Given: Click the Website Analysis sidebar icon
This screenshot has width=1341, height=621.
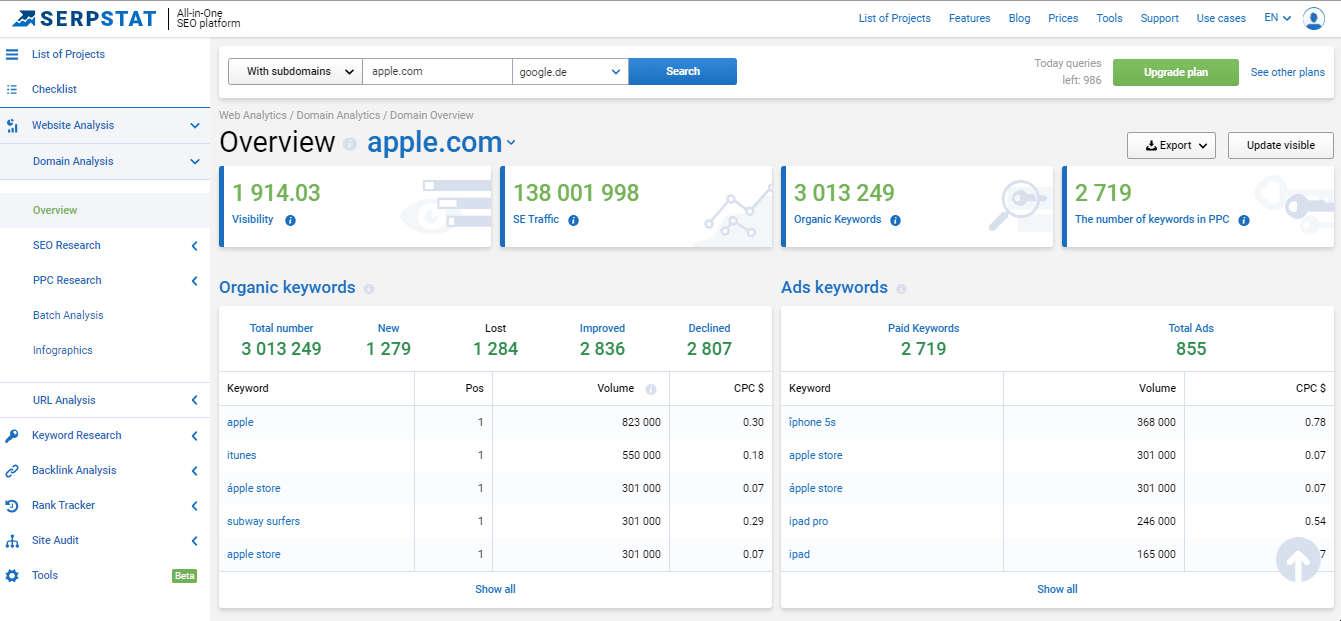Looking at the screenshot, I should click(12, 126).
